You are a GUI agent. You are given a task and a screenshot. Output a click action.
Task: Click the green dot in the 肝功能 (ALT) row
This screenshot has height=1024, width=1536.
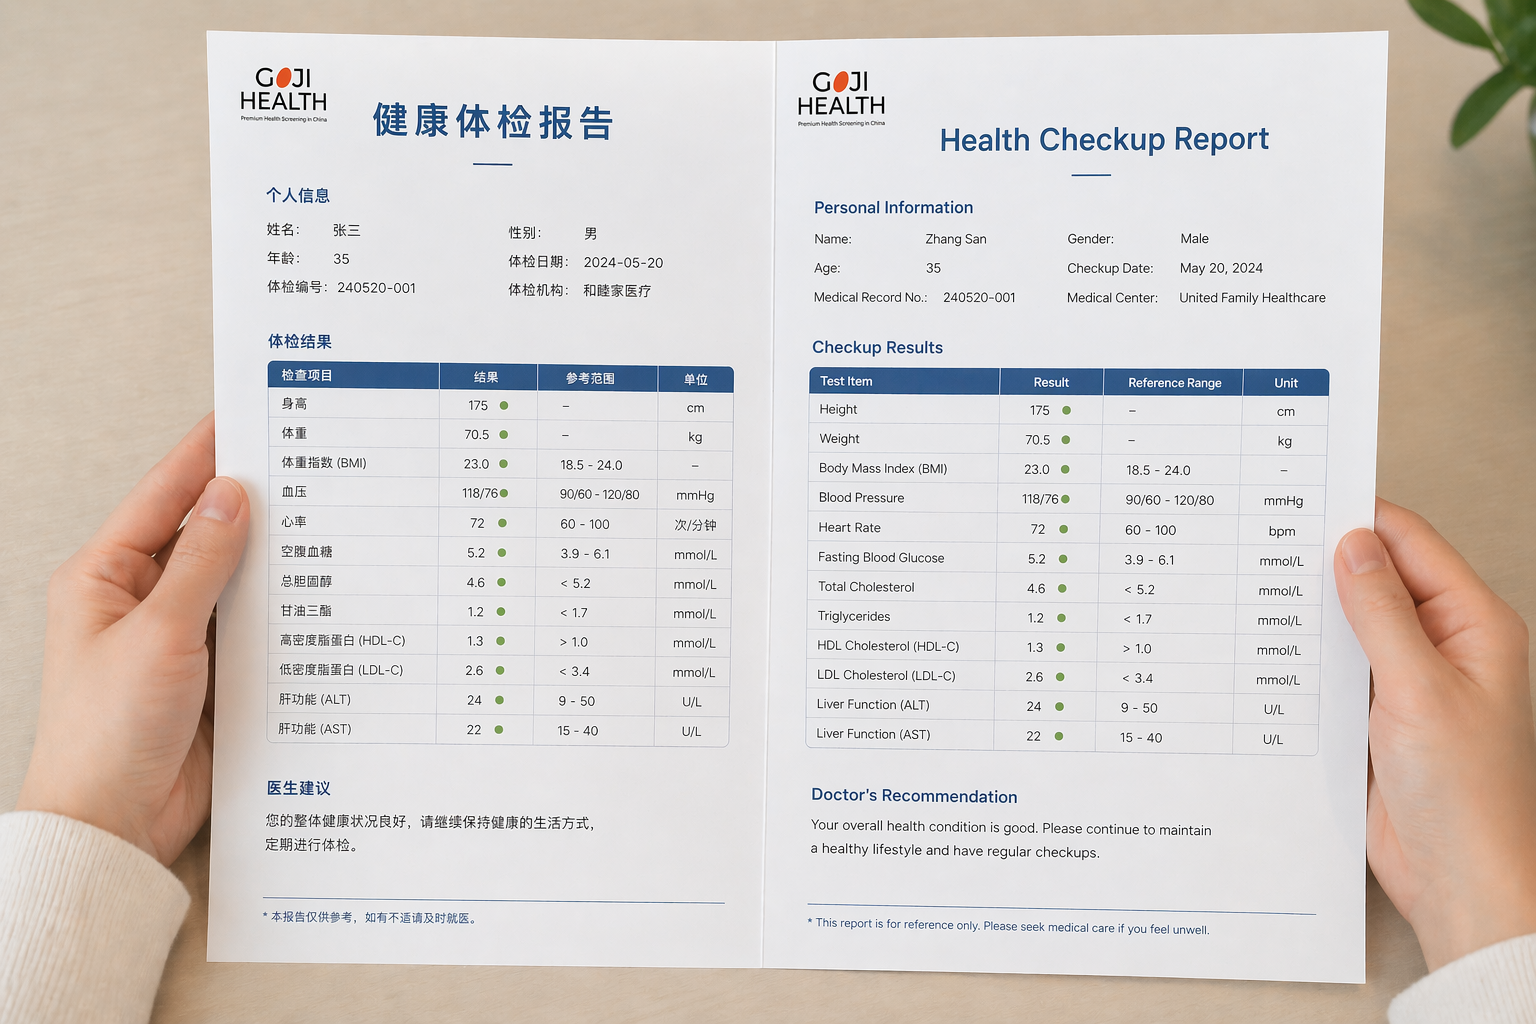[x=499, y=700]
